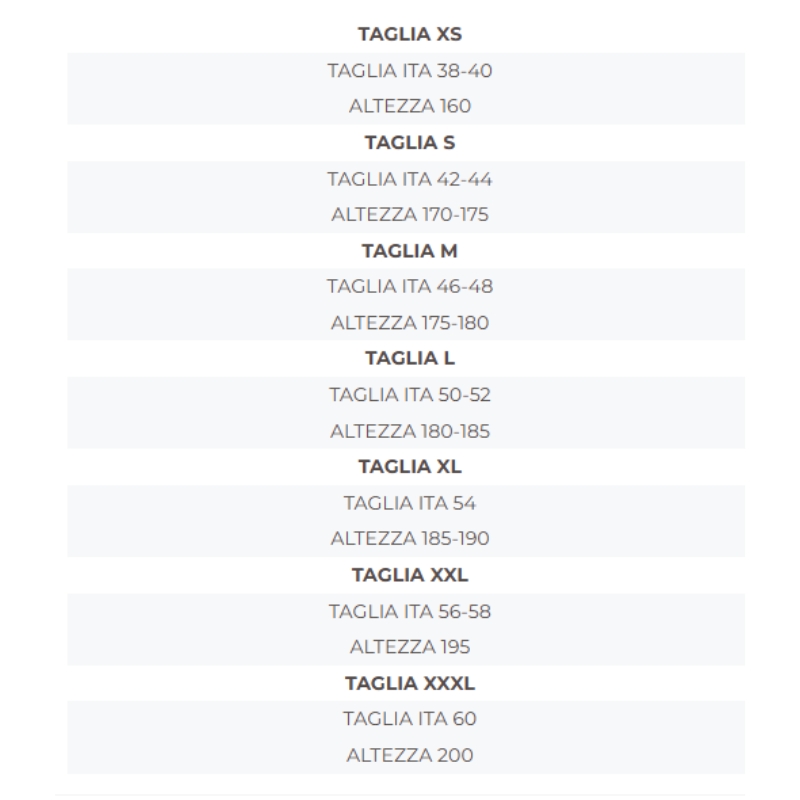Click the ALTEZZA 170-175 text
Viewport: 800px width, 800px height.
410,214
